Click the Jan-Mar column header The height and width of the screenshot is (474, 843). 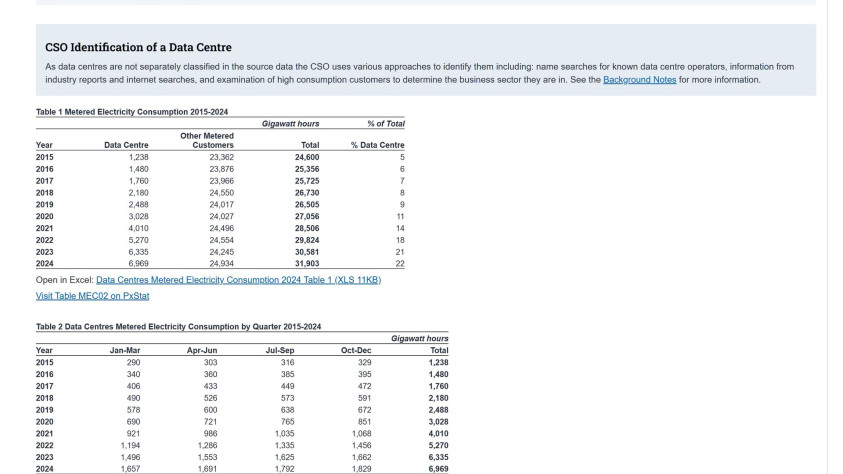coord(124,351)
